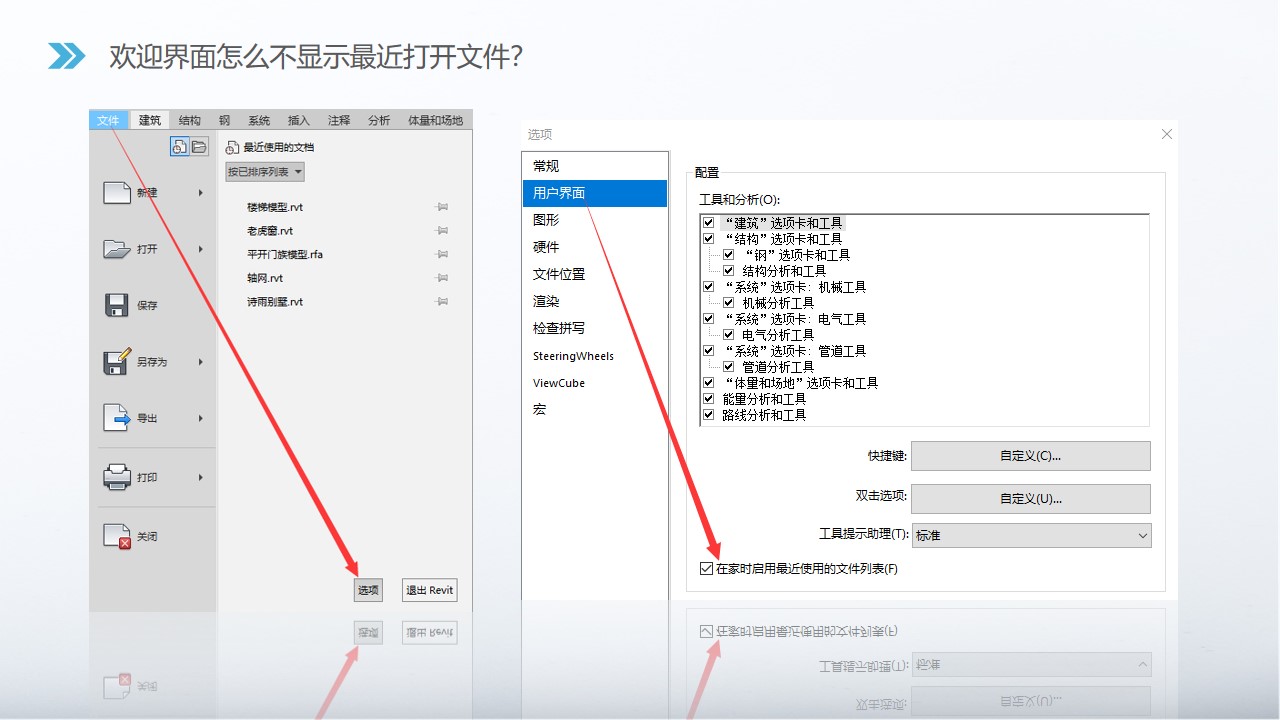Screen dimensions: 1280x720
Task: Open recent file 诗雨别墅.rvt
Action: (x=275, y=301)
